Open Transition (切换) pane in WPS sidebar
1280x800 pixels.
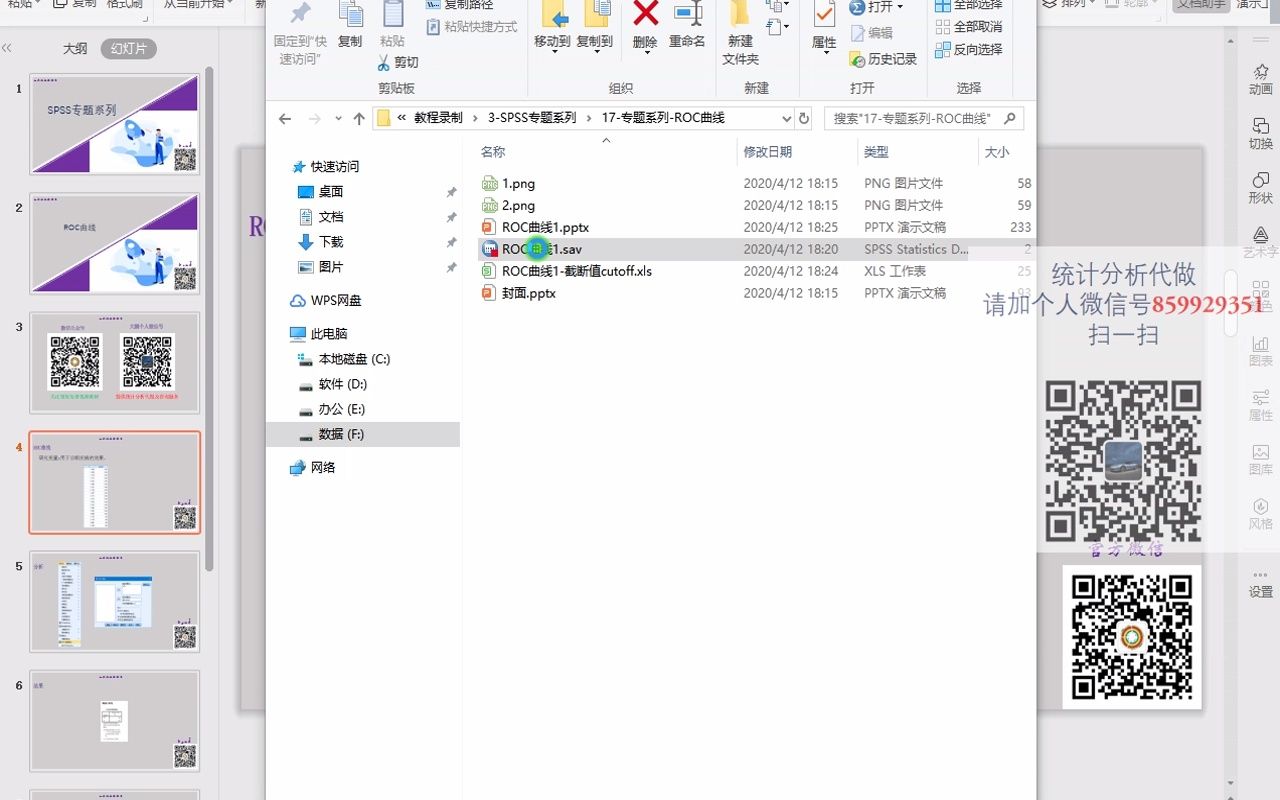(x=1260, y=133)
